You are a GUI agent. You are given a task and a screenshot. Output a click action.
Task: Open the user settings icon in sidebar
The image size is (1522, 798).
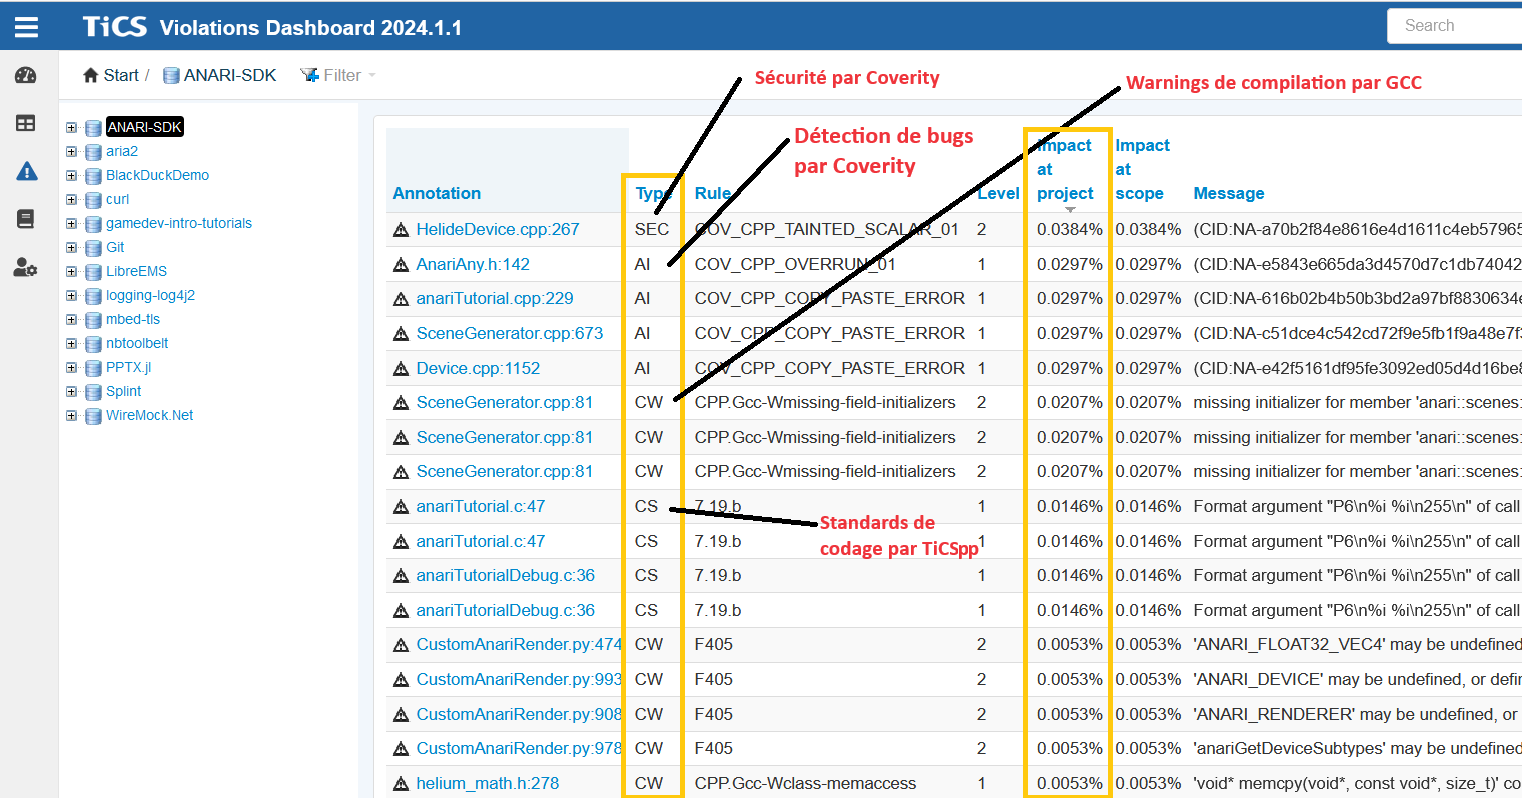pyautogui.click(x=26, y=267)
